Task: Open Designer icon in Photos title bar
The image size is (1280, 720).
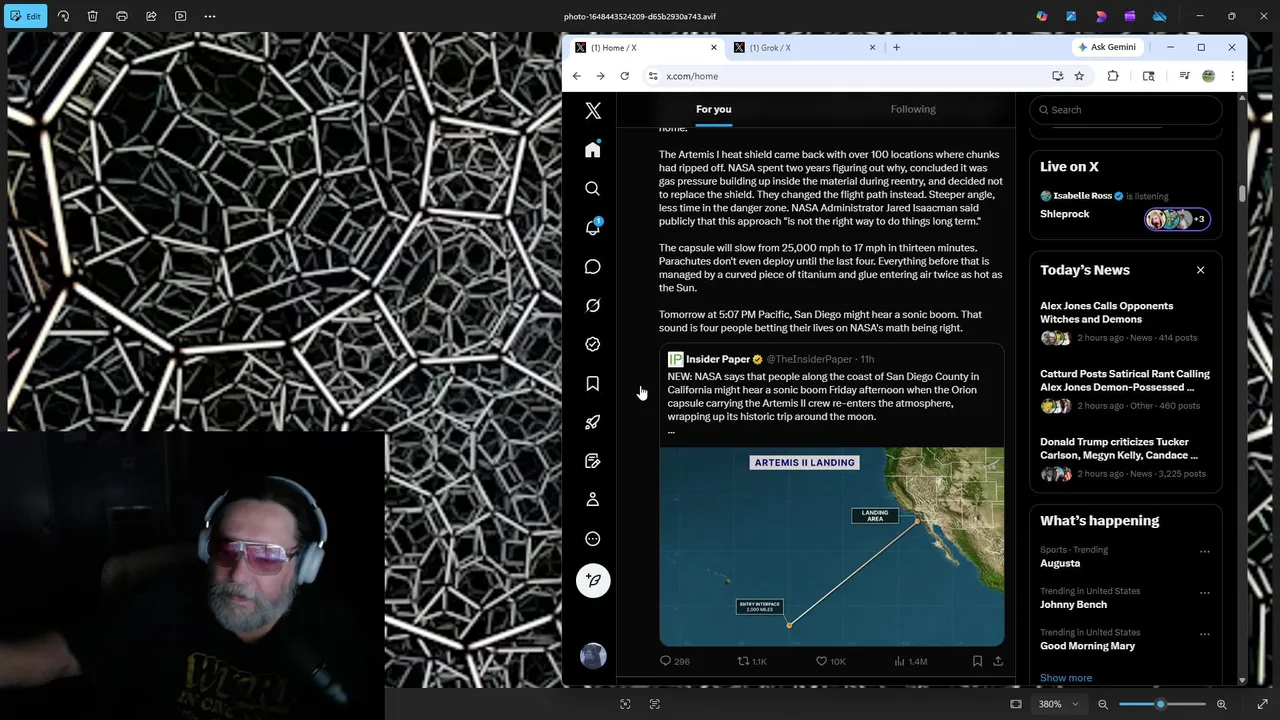Action: pos(1101,16)
